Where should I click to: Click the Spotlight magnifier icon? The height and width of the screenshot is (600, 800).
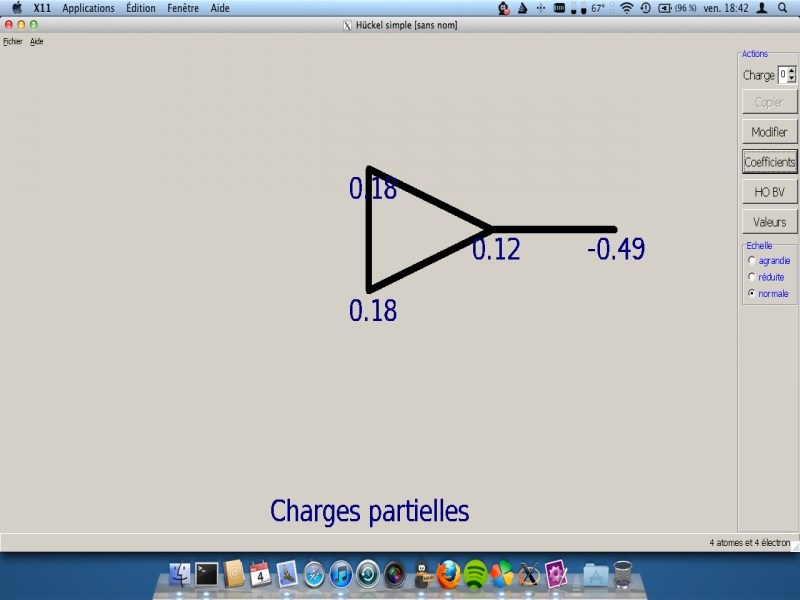tap(781, 8)
